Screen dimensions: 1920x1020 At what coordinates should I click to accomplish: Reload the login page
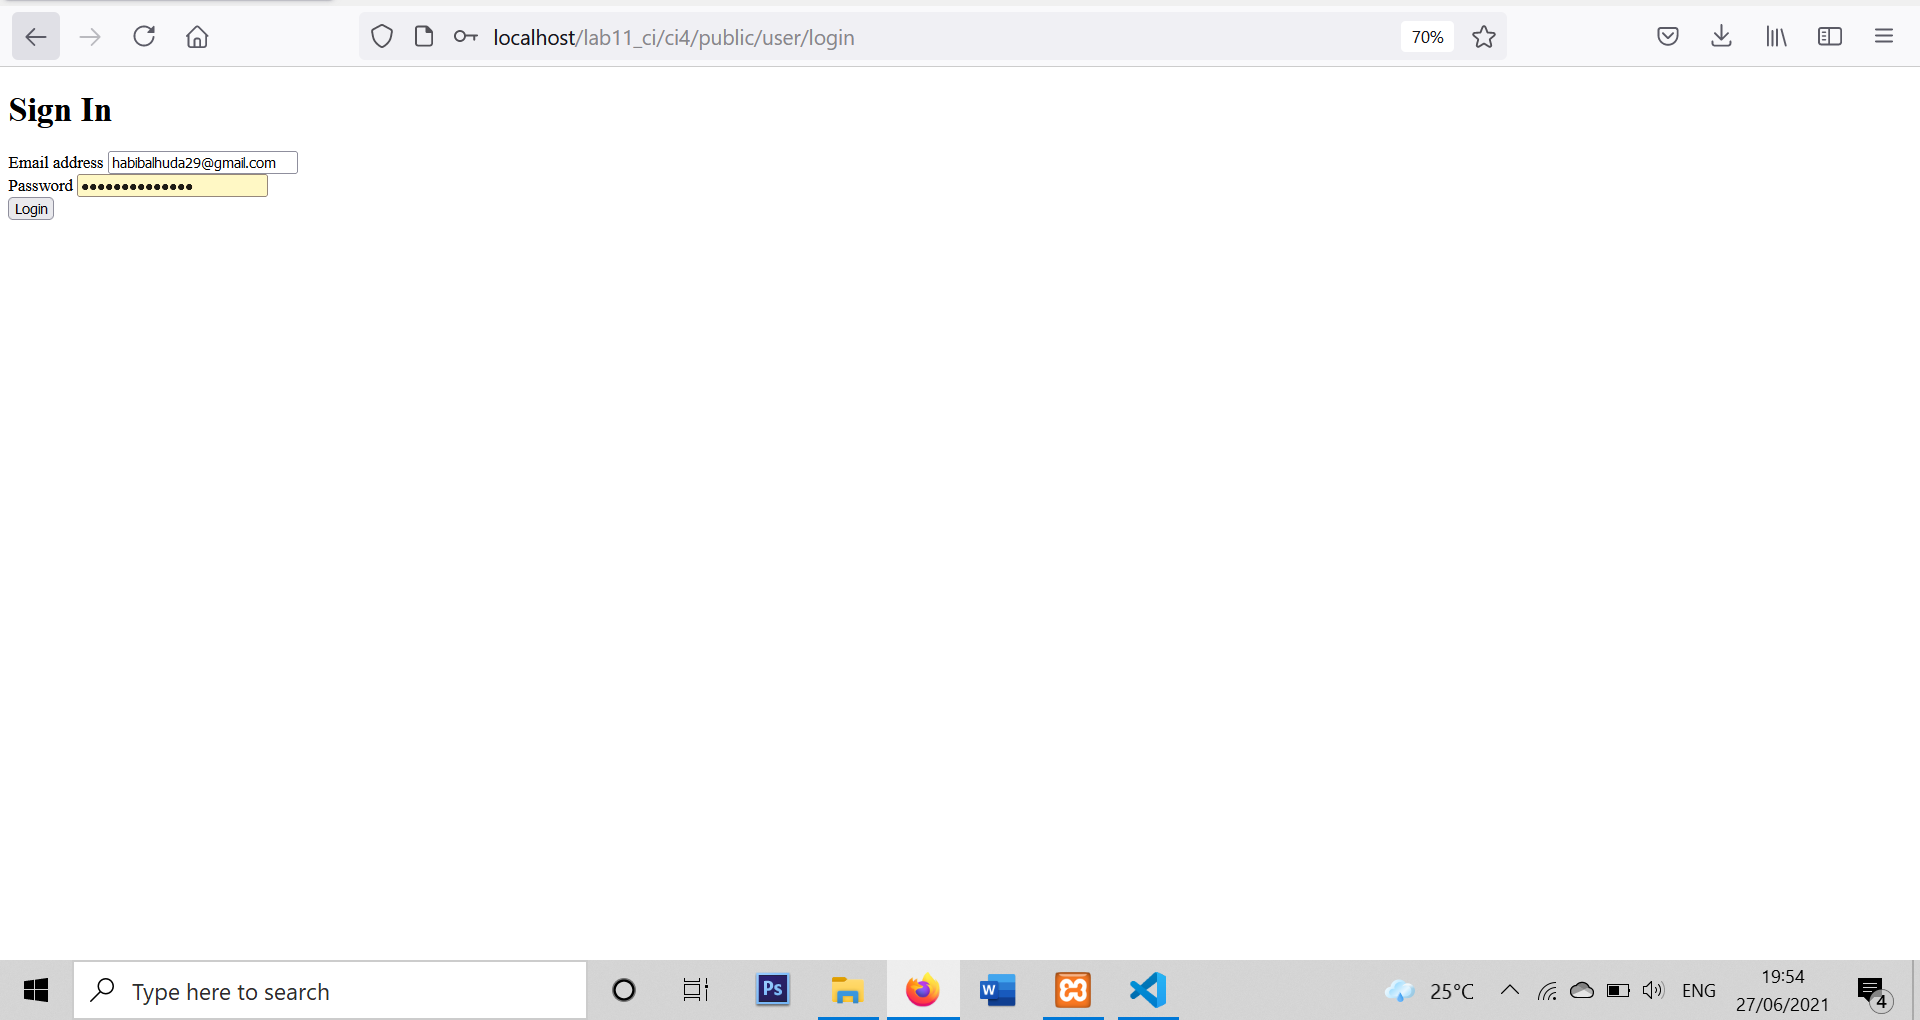click(144, 36)
